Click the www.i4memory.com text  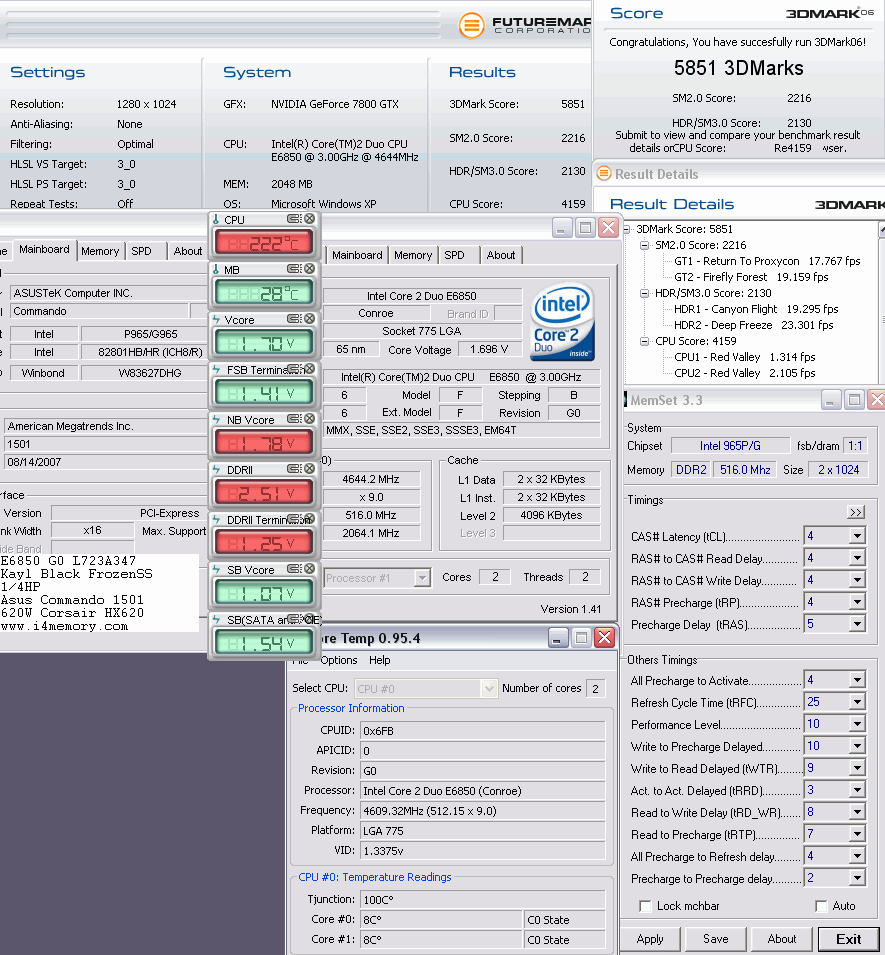[x=64, y=626]
